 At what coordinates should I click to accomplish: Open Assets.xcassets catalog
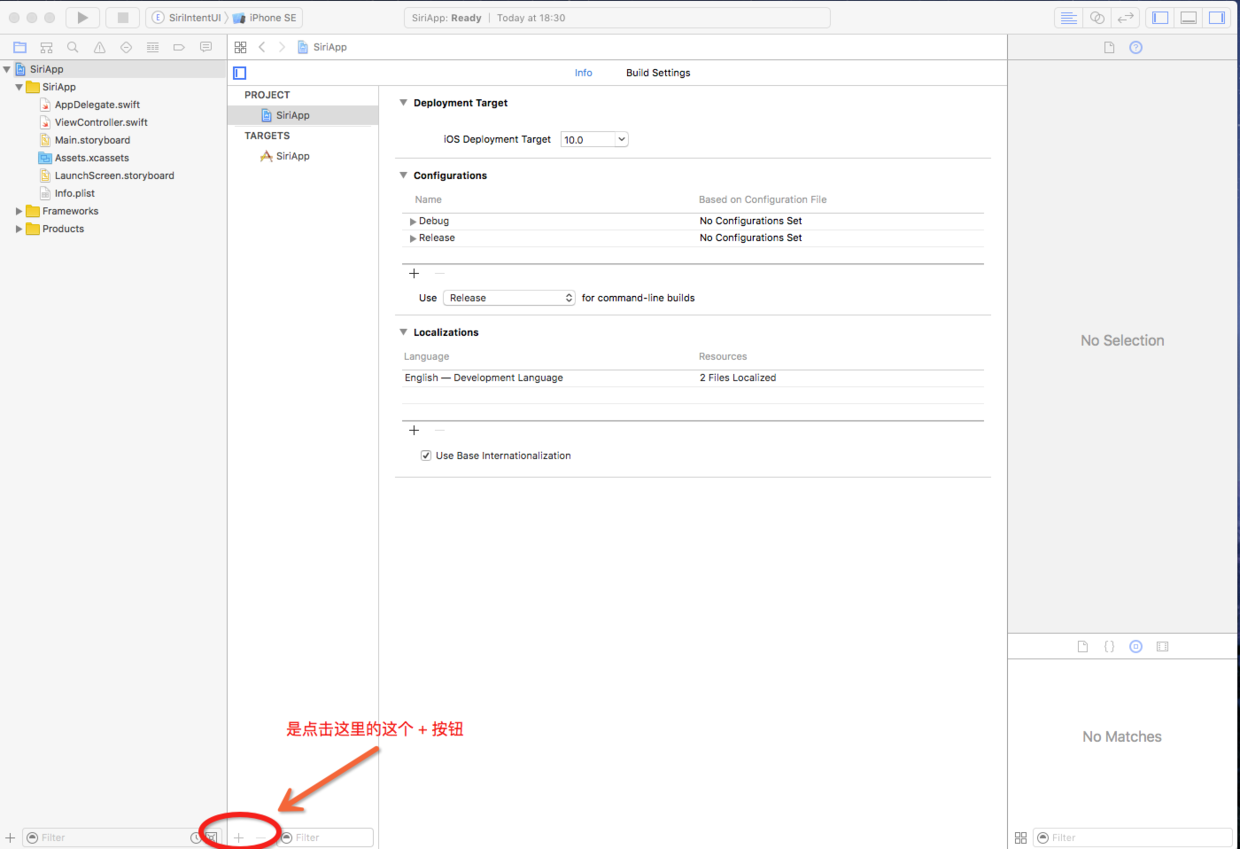click(91, 158)
